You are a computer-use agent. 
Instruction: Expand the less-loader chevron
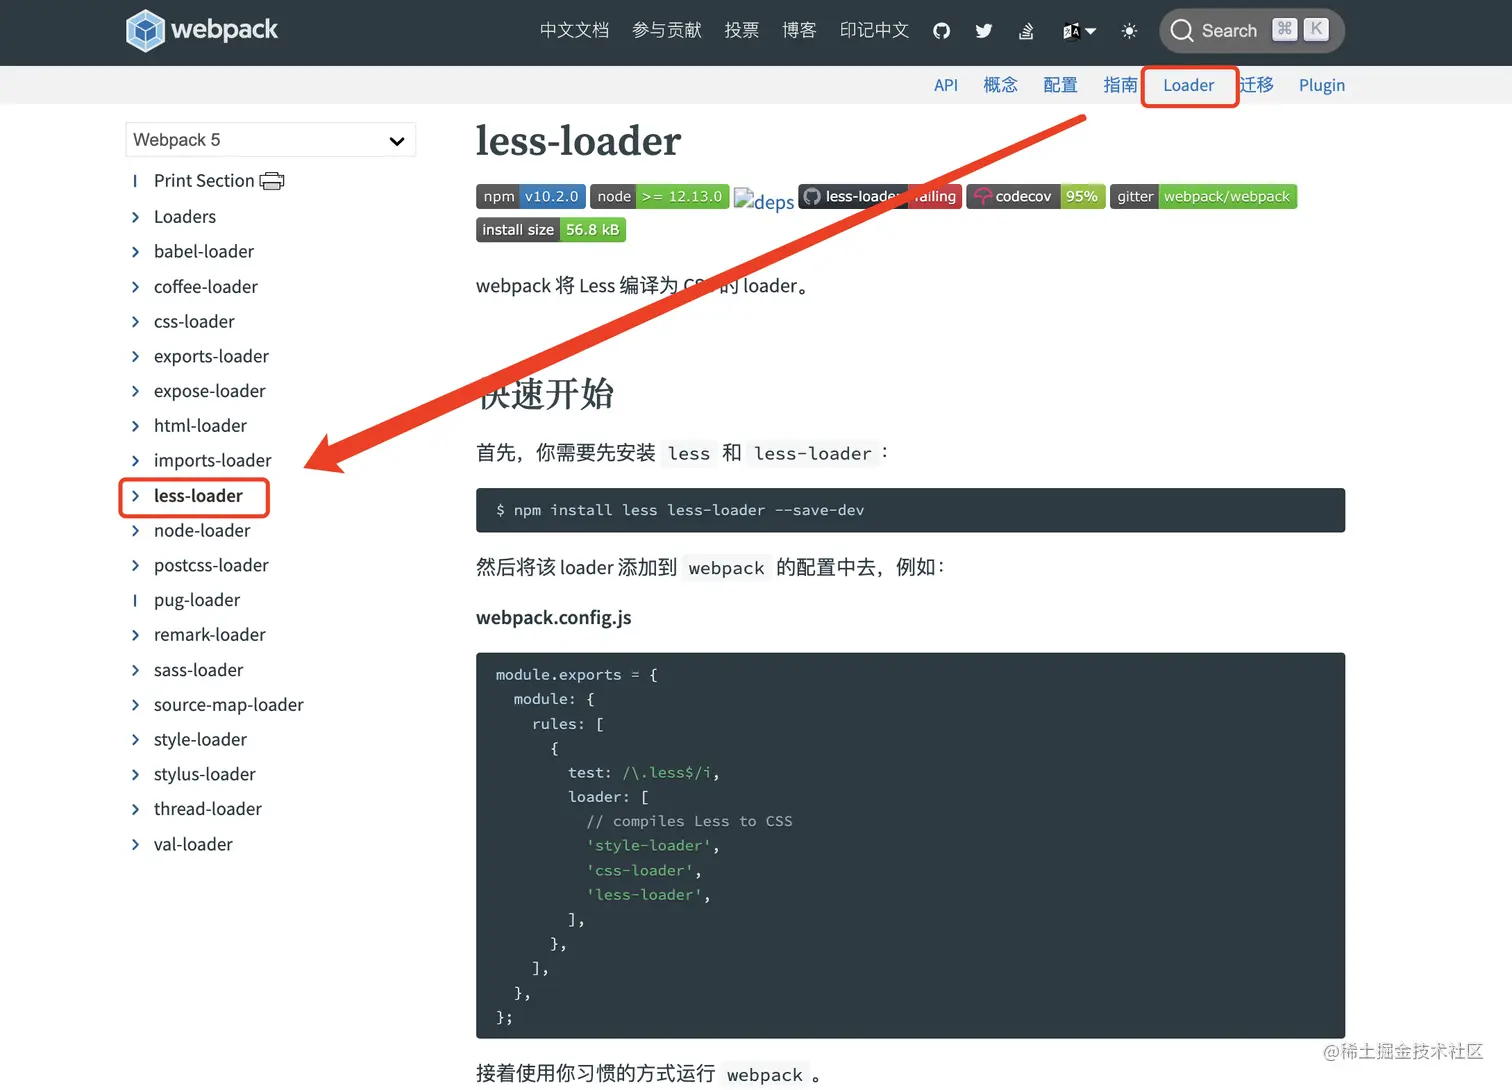pyautogui.click(x=135, y=496)
